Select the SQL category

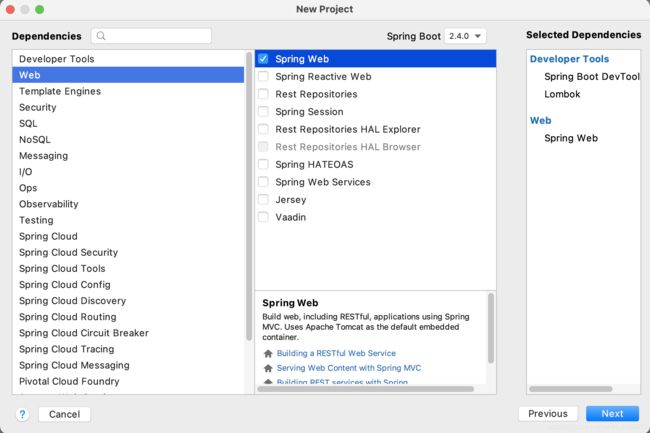(x=128, y=123)
